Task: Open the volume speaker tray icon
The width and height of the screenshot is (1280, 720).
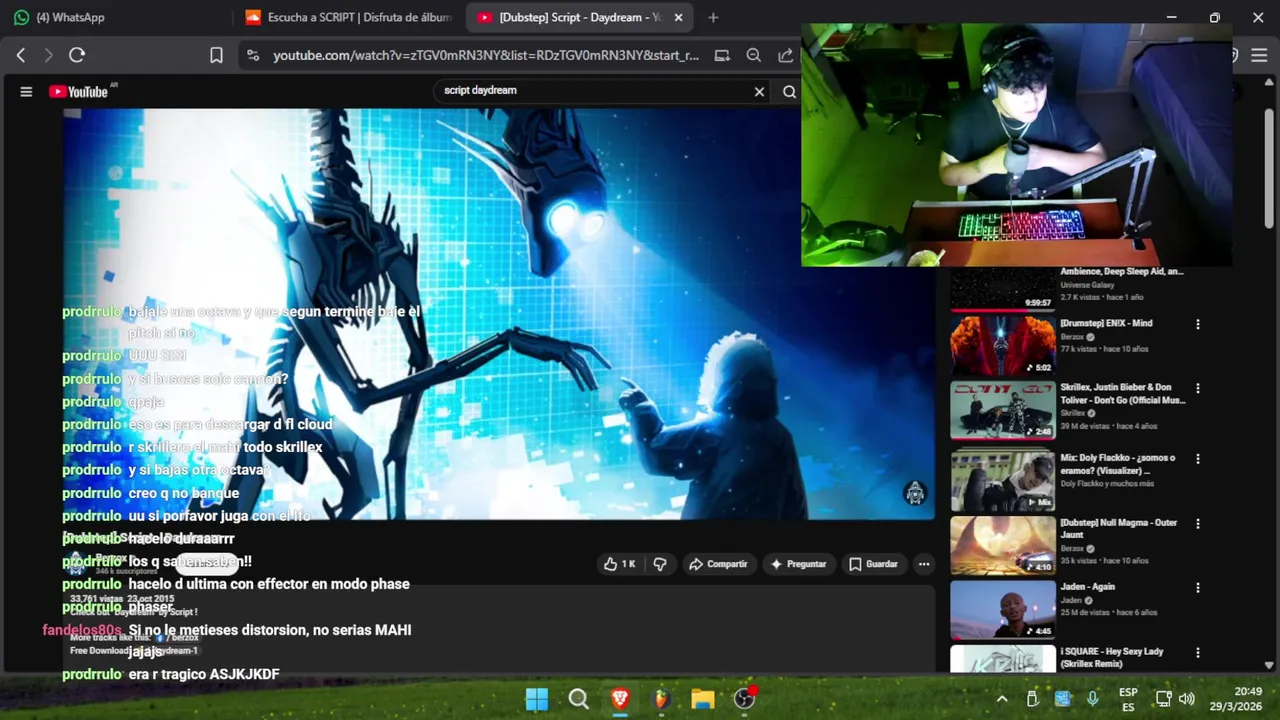Action: (1187, 699)
